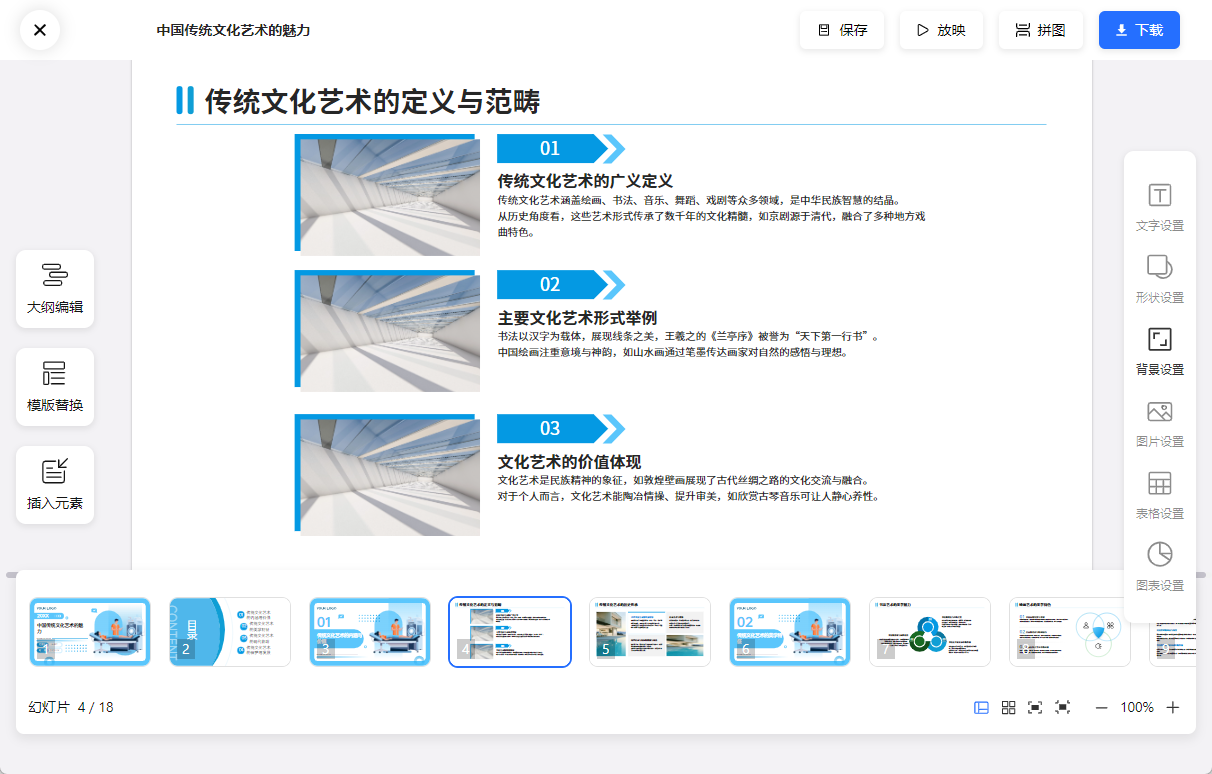Open 模版替换 template replacement
The width and height of the screenshot is (1212, 774).
55,387
